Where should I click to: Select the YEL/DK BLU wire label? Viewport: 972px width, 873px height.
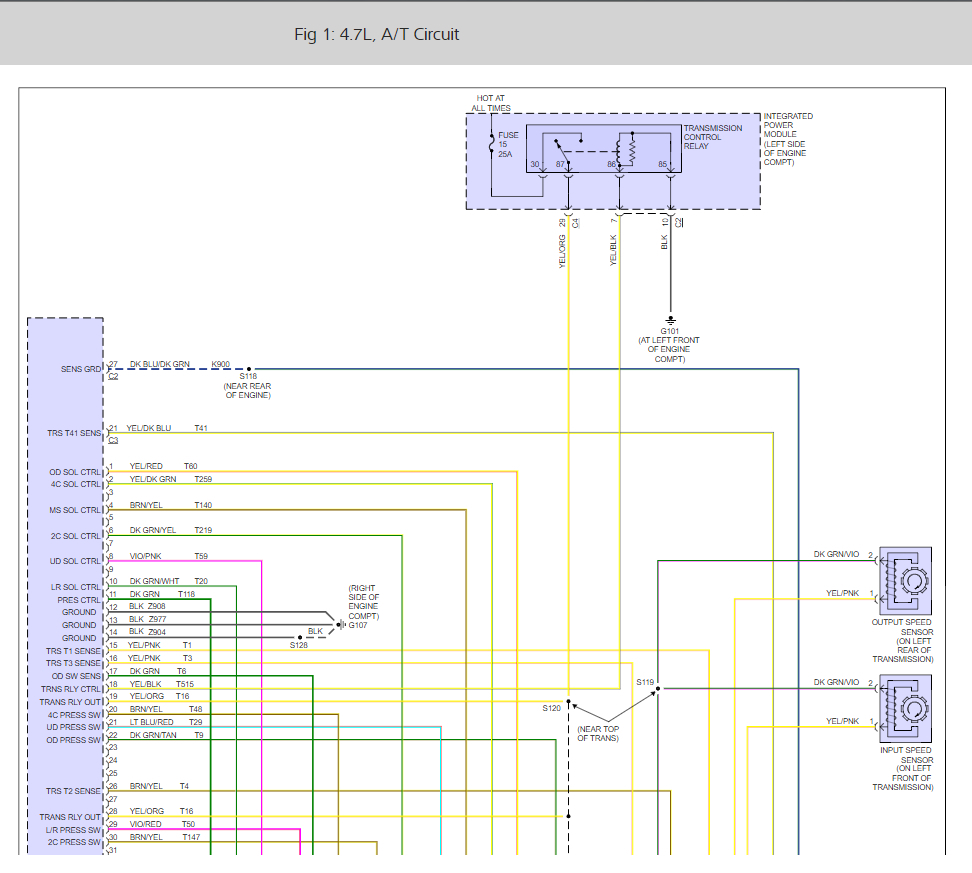coord(149,428)
